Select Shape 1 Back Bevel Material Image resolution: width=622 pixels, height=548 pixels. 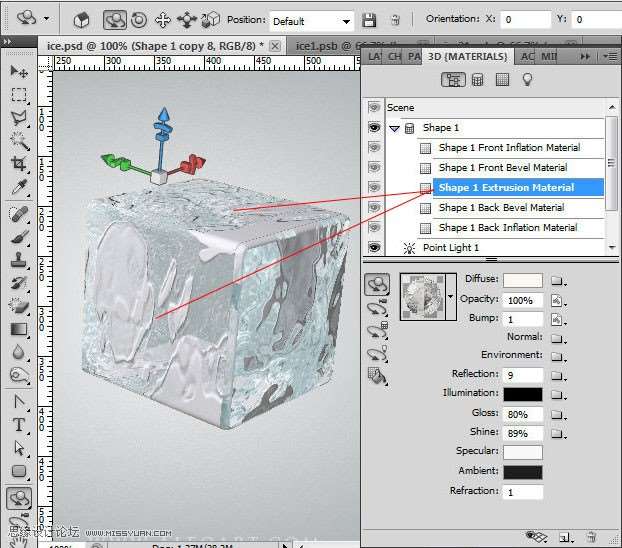coord(501,208)
